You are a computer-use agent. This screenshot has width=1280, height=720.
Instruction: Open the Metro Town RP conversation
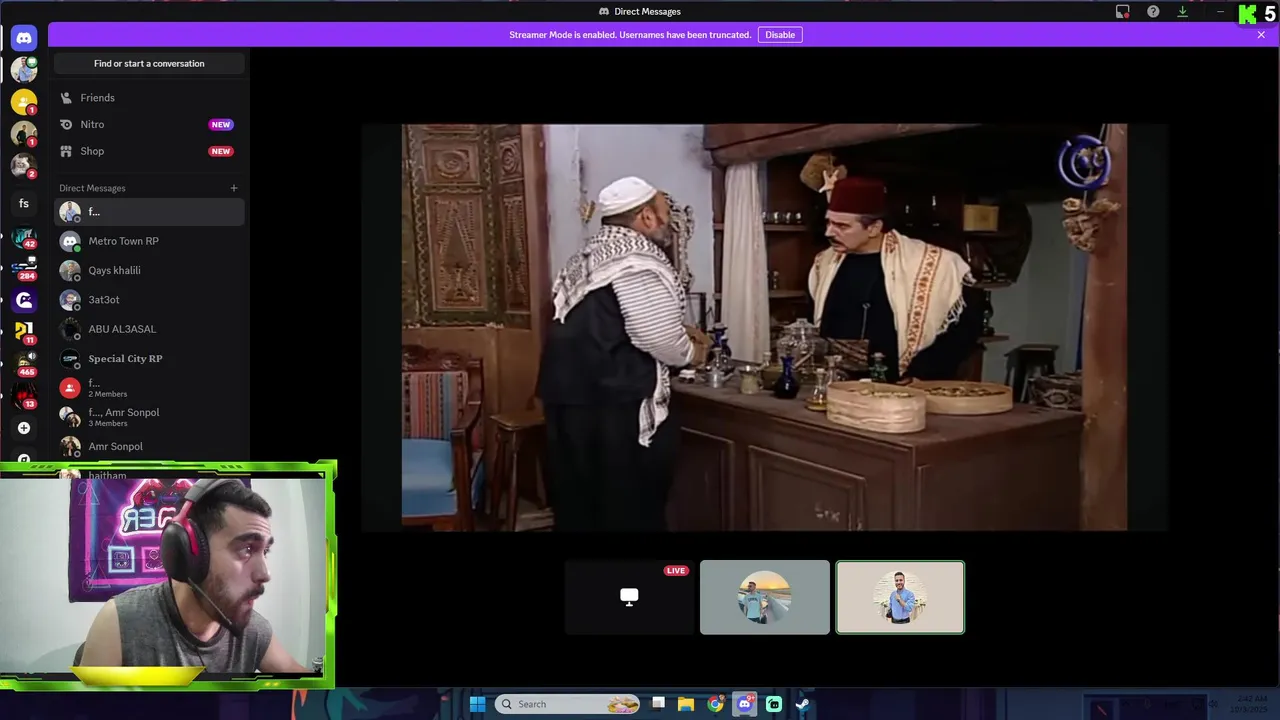tap(149, 241)
